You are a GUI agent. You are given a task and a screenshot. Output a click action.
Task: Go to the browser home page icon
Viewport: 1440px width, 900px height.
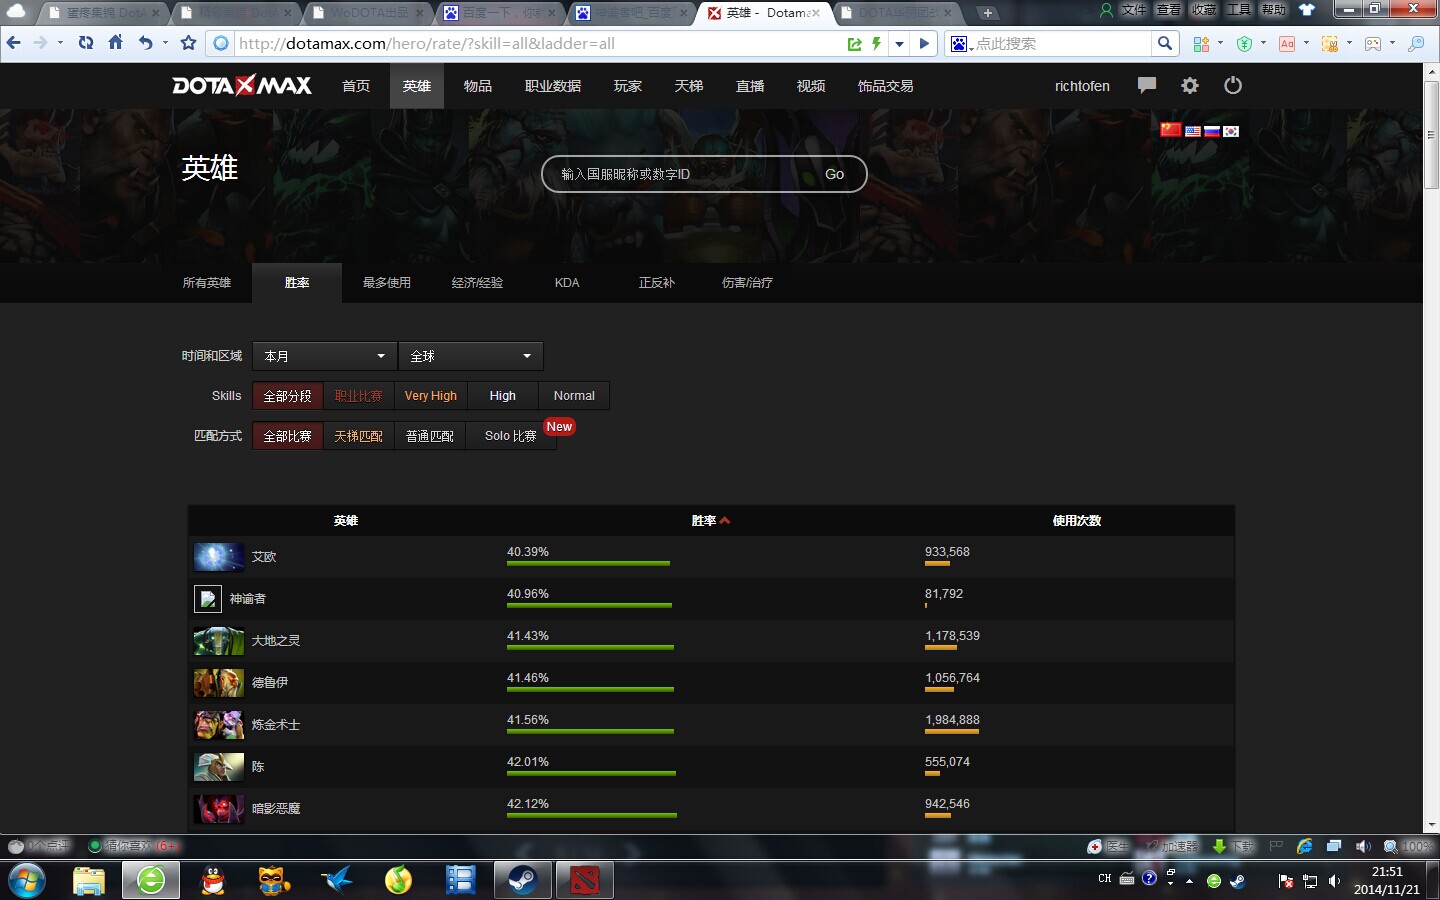click(x=116, y=43)
